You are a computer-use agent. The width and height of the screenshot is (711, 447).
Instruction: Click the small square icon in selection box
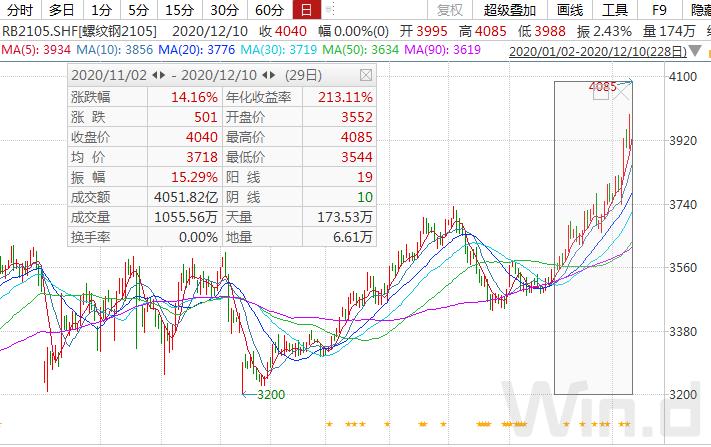(601, 92)
